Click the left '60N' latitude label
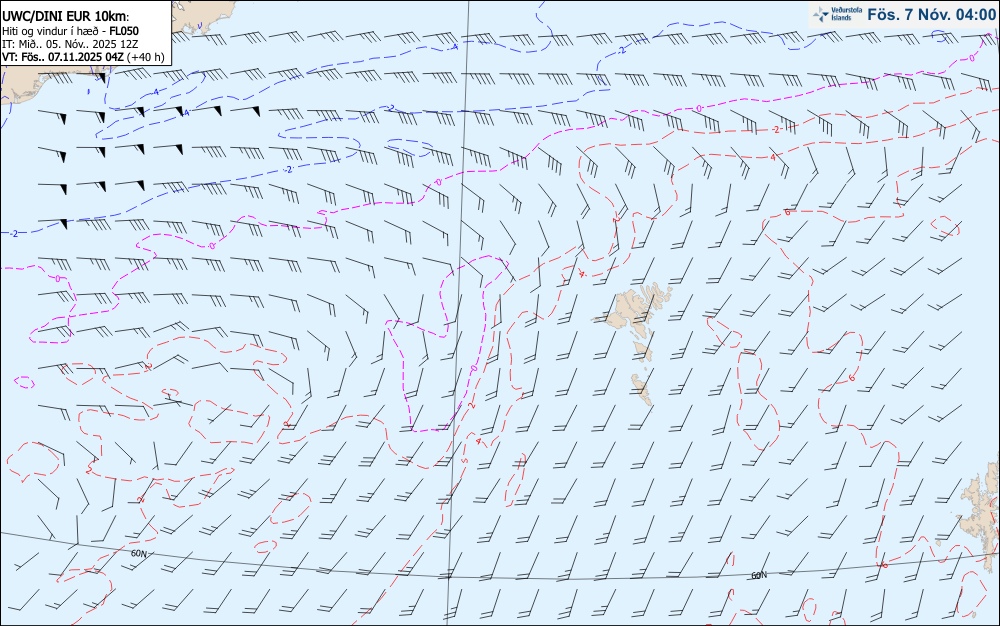This screenshot has width=1000, height=626. click(x=138, y=553)
